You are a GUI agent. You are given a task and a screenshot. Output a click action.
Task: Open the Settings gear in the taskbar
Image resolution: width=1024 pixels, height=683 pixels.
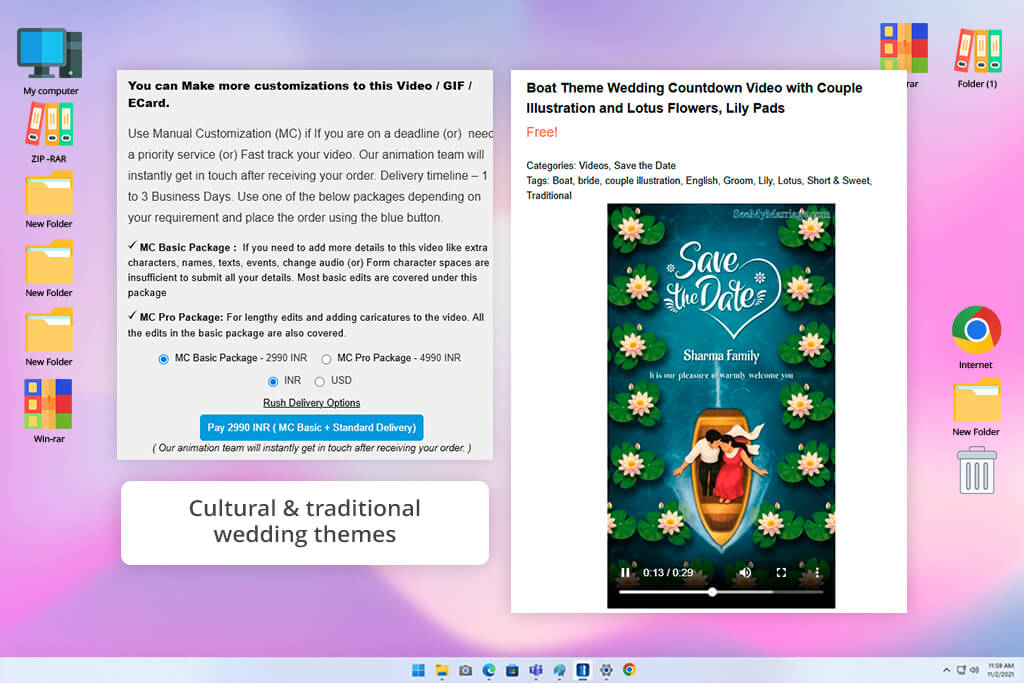click(x=606, y=670)
